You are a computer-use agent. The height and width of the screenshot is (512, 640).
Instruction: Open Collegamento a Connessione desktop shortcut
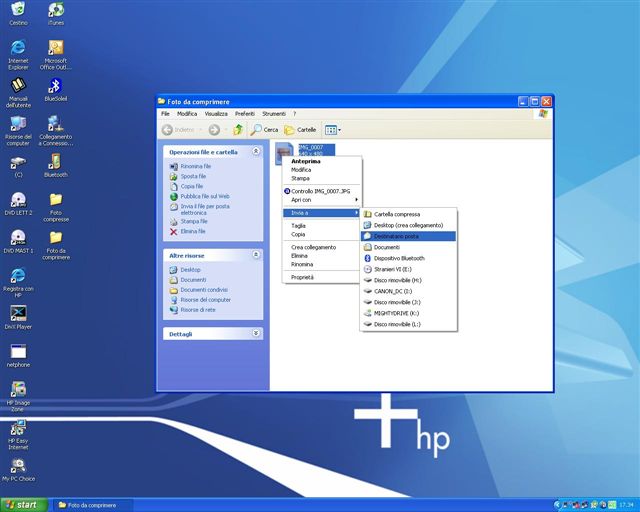click(x=56, y=131)
